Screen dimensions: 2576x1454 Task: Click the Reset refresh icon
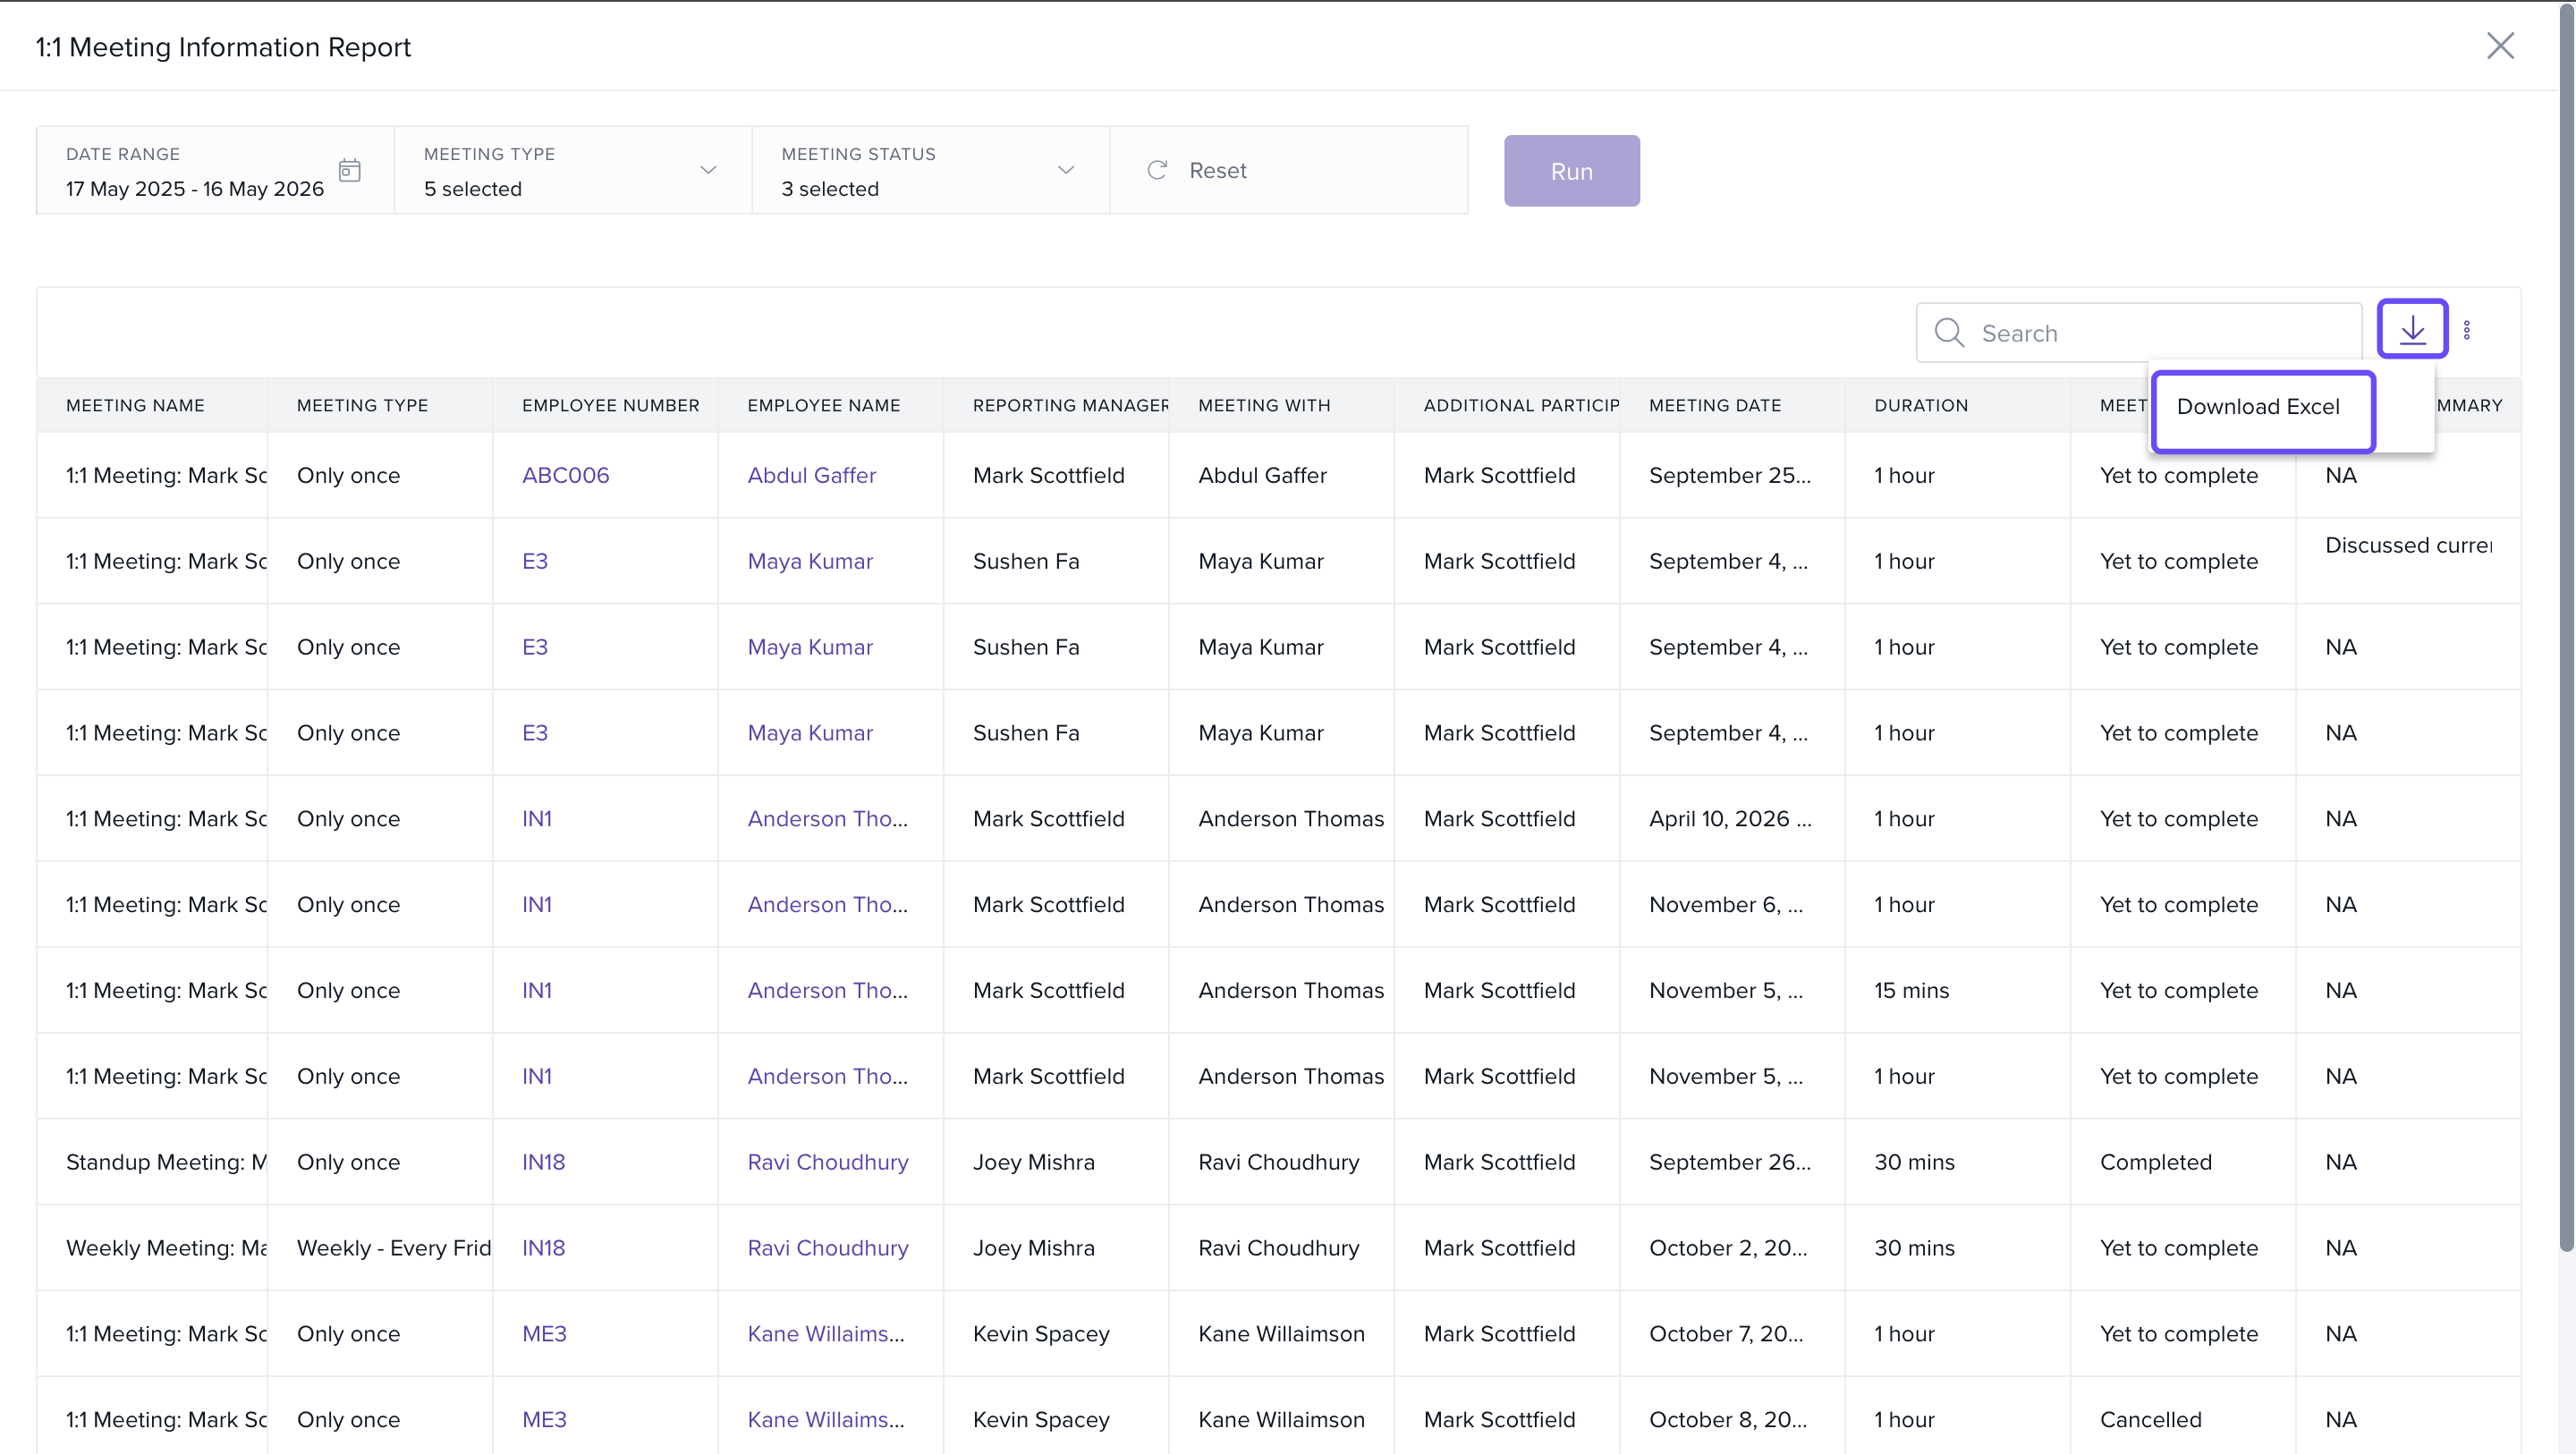[1157, 170]
